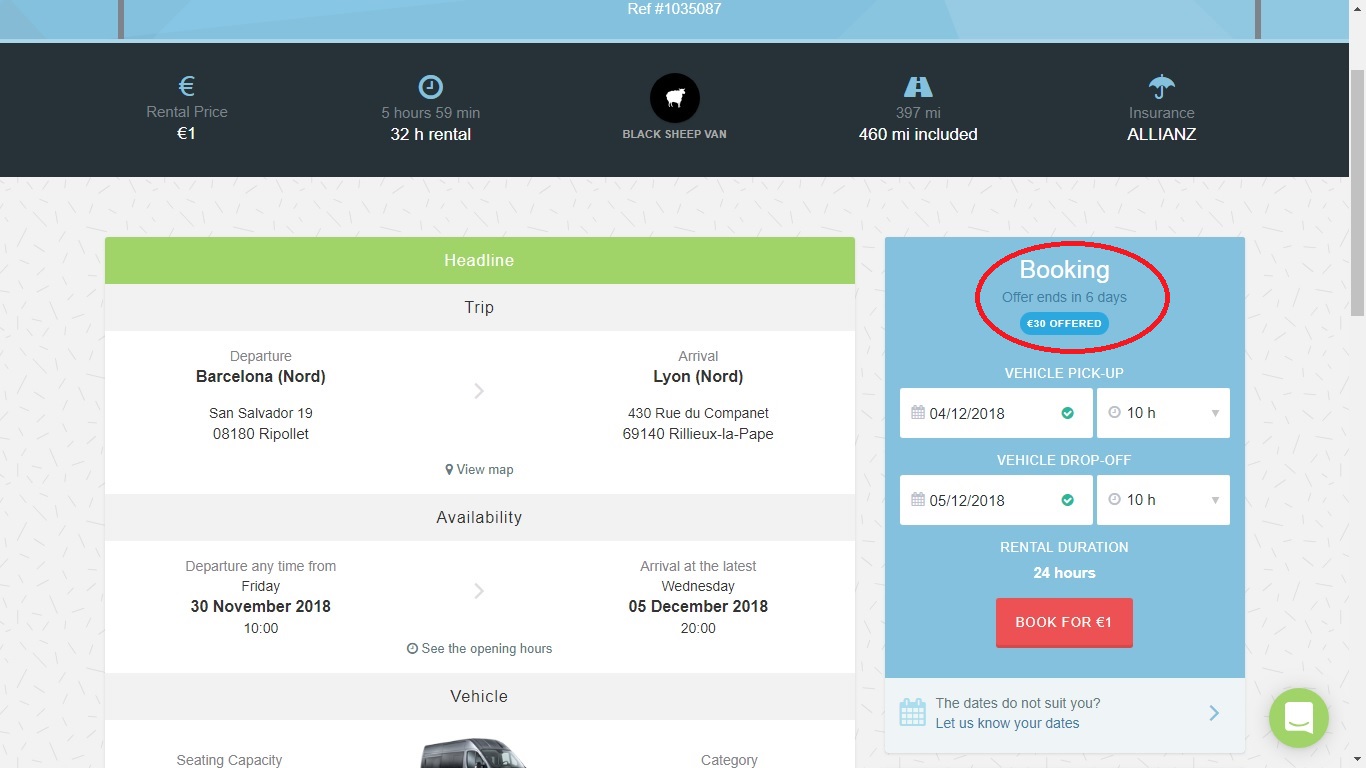Click the green checkmark in the drop-off date field

(1067, 500)
